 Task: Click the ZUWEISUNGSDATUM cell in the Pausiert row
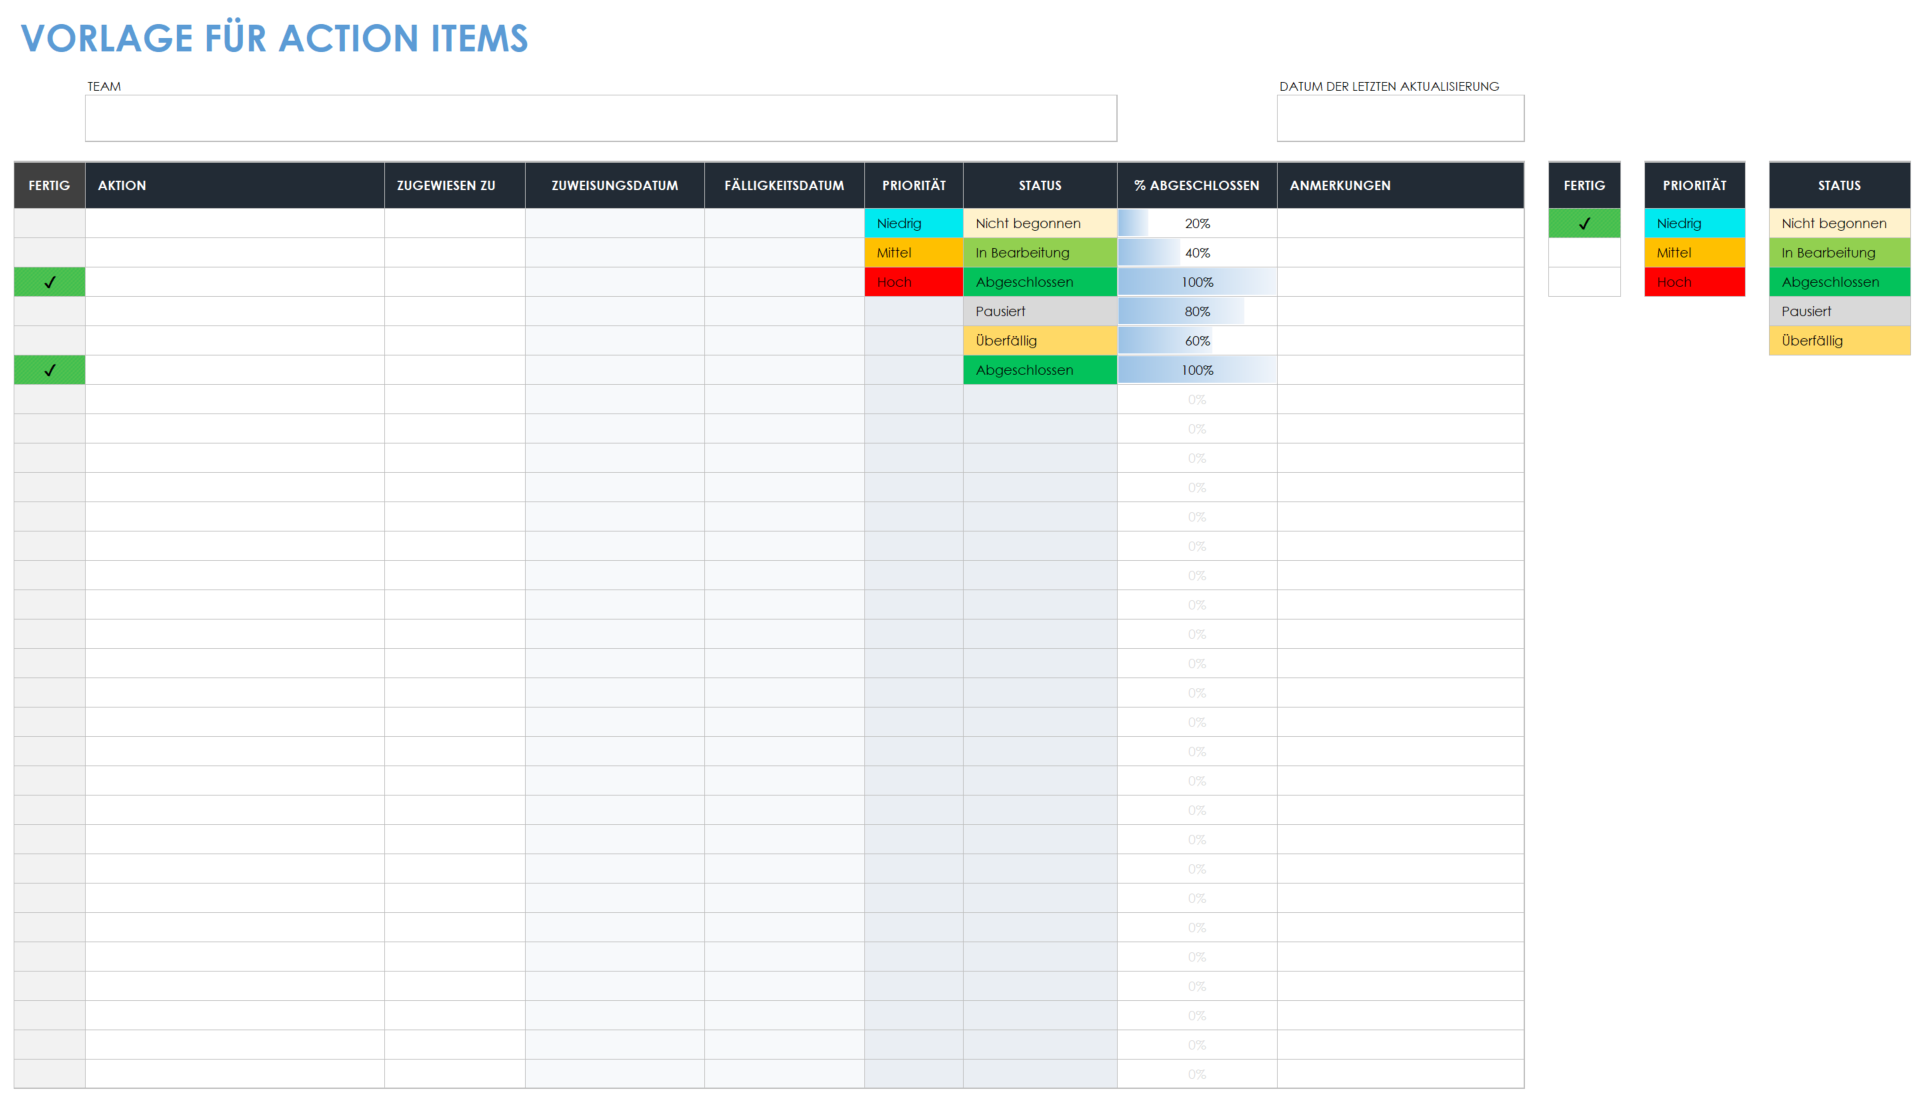(x=615, y=311)
